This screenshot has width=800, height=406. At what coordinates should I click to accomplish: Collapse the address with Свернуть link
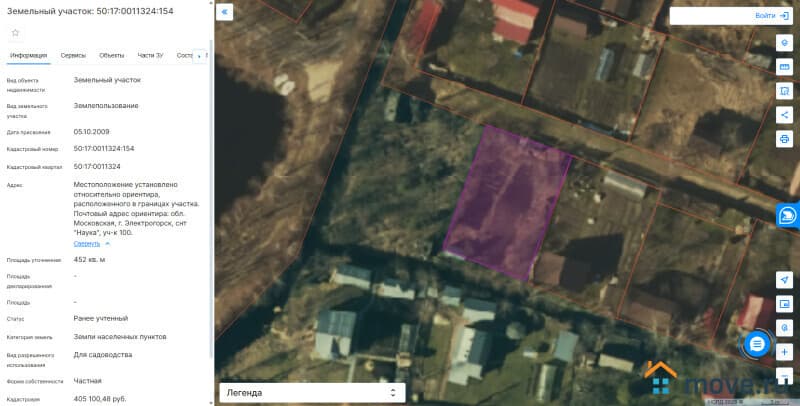coord(92,243)
